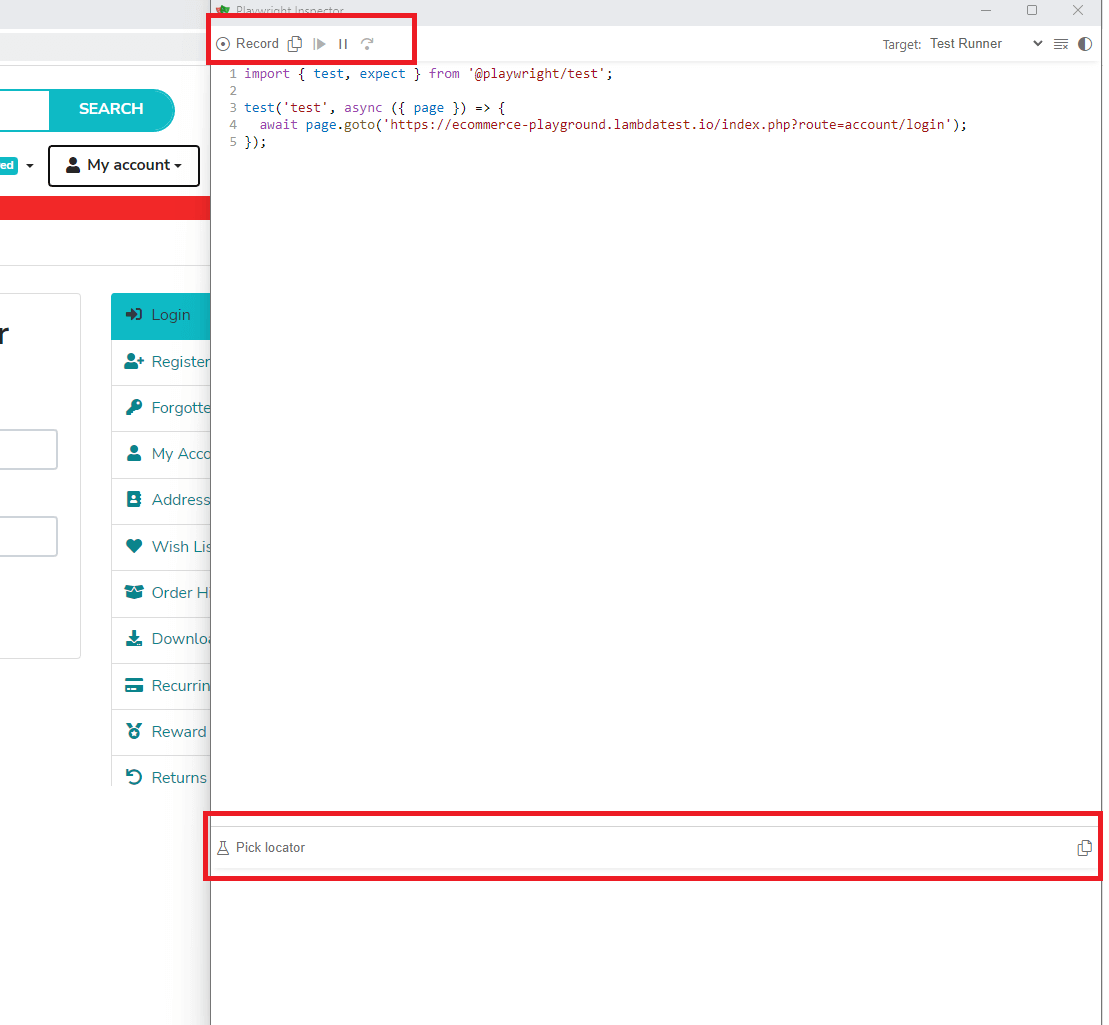Viewport: 1109px width, 1025px height.
Task: Click the person icon beside My Account
Action: (x=134, y=453)
